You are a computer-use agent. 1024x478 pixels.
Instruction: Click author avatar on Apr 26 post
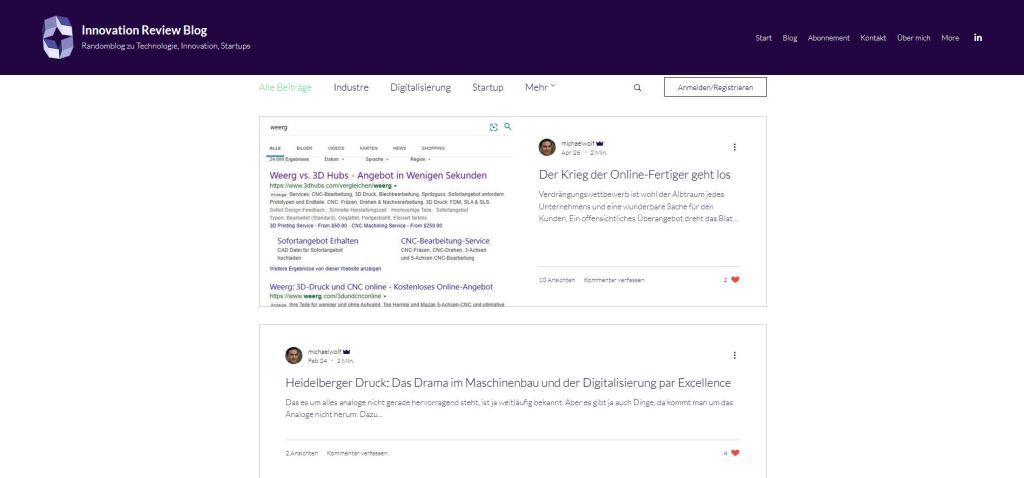547,147
